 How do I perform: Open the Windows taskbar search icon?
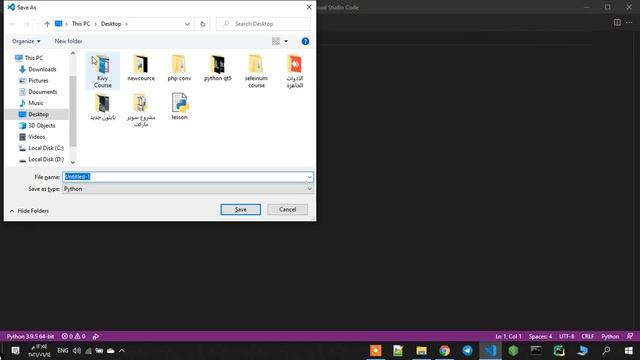coord(607,350)
